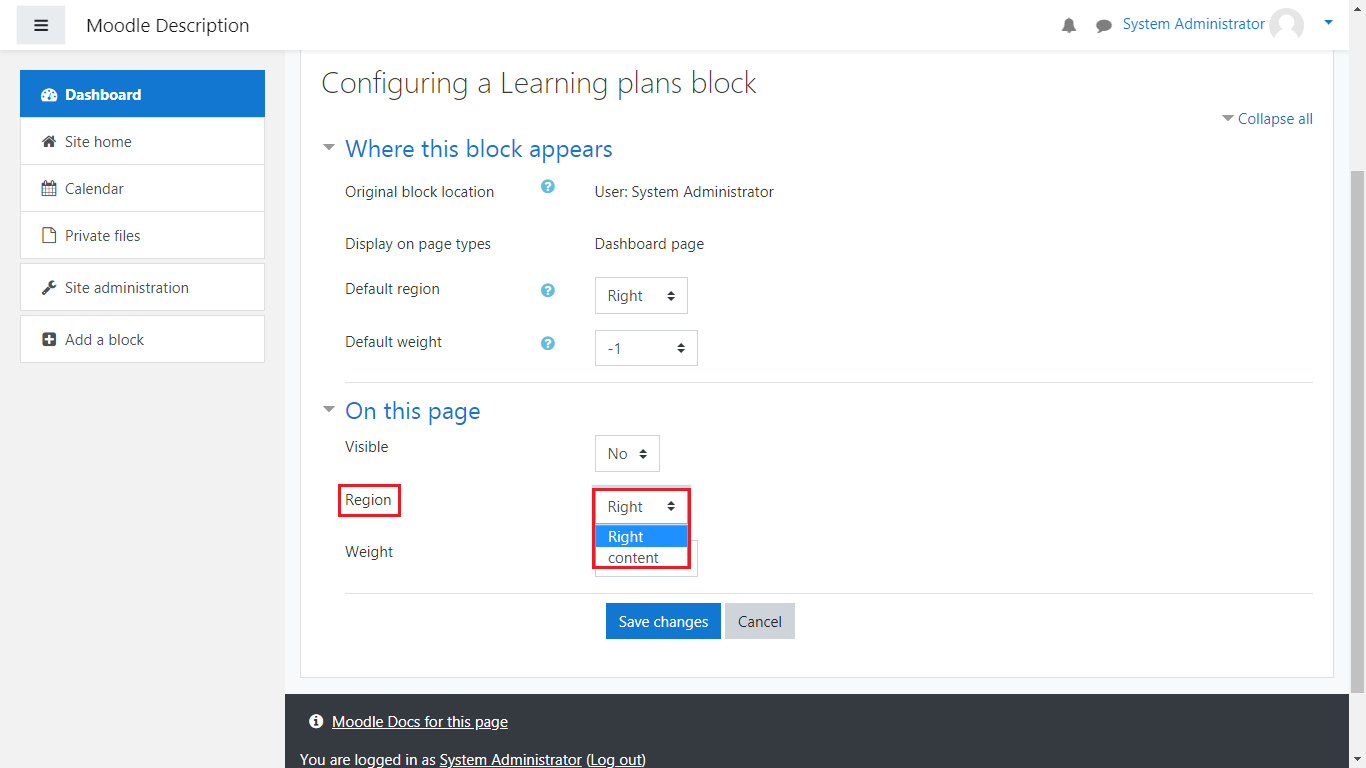Click the Moodle Docs info icon

coord(316,721)
